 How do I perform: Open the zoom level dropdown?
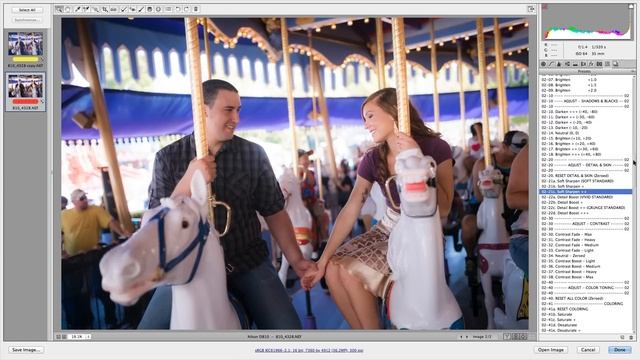pos(79,337)
